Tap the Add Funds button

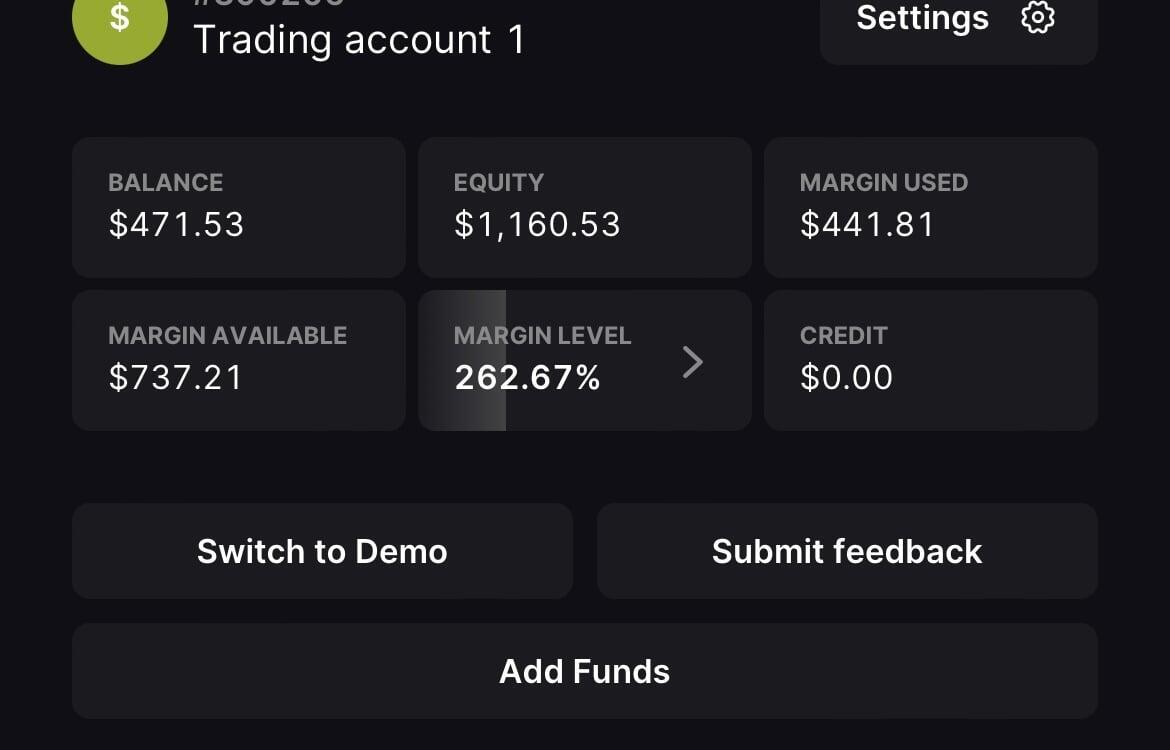point(584,671)
